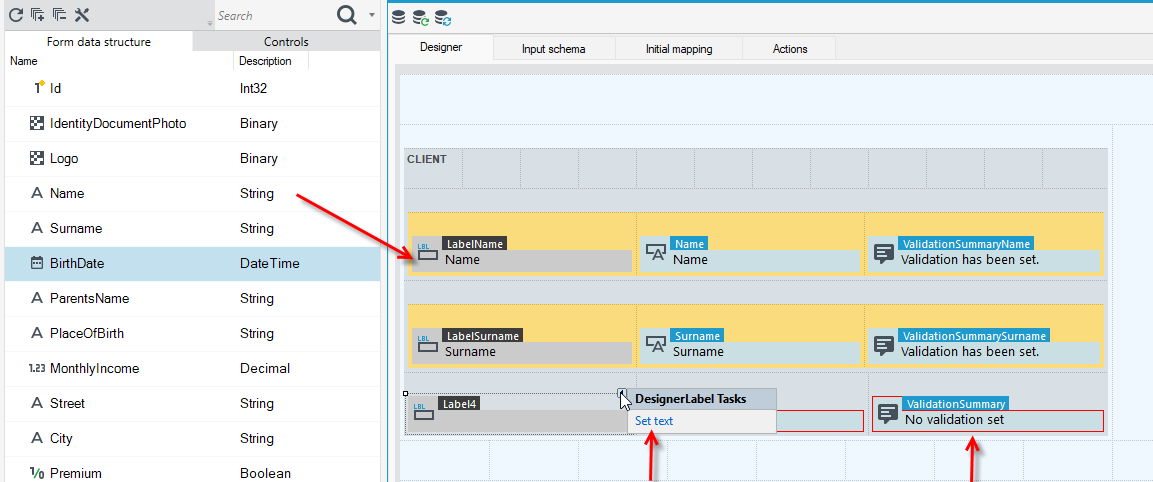The height and width of the screenshot is (482, 1153).
Task: Open the tools wrench-and-screwdriver icon
Action: tap(82, 15)
